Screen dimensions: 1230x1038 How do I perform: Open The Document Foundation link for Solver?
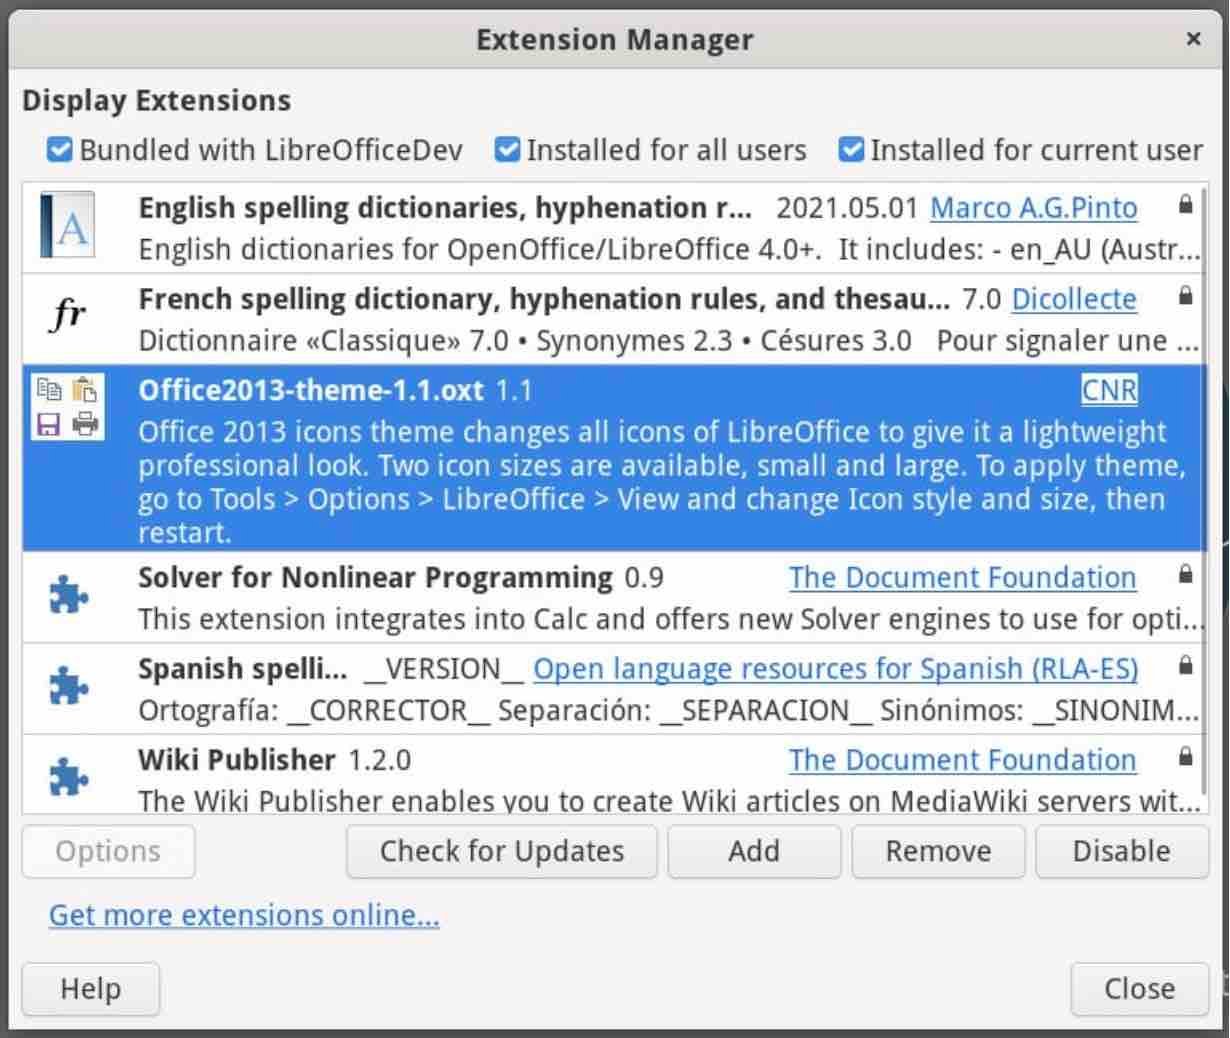pos(962,577)
